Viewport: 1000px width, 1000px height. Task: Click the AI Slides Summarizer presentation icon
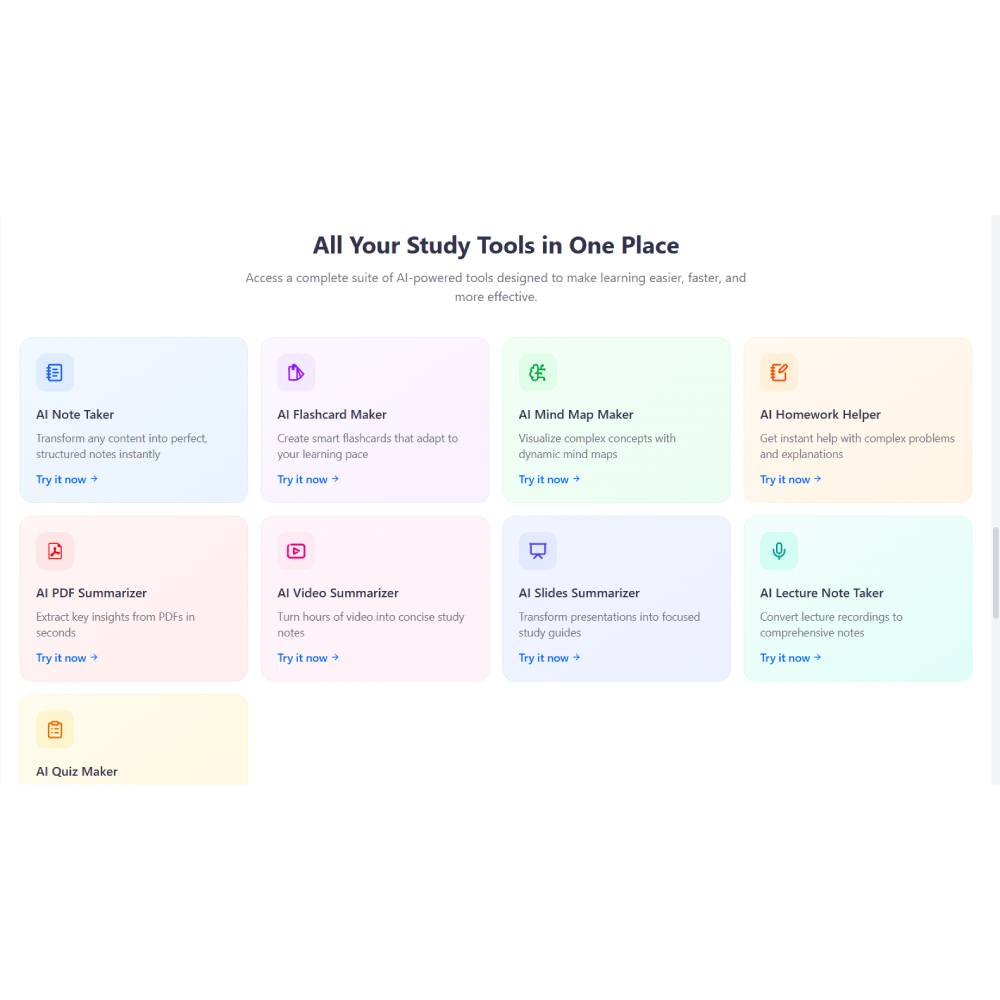(x=537, y=550)
